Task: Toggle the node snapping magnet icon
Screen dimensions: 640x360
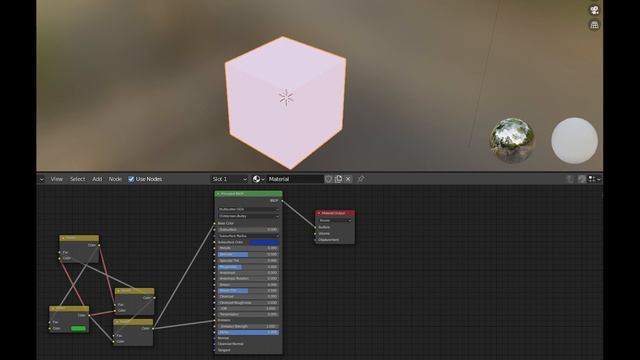Action: [582, 179]
